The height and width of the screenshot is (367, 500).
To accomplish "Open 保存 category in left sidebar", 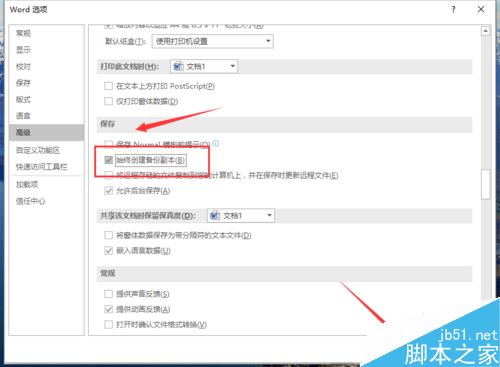I will [23, 83].
